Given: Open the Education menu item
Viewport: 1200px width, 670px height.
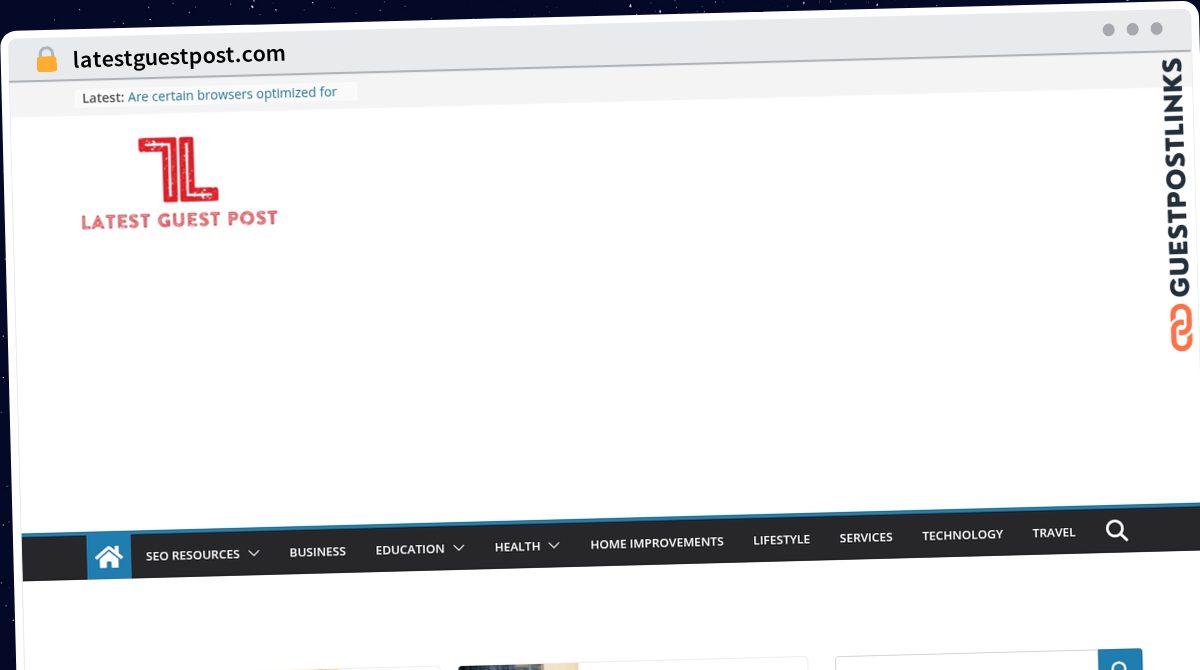Looking at the screenshot, I should [410, 549].
